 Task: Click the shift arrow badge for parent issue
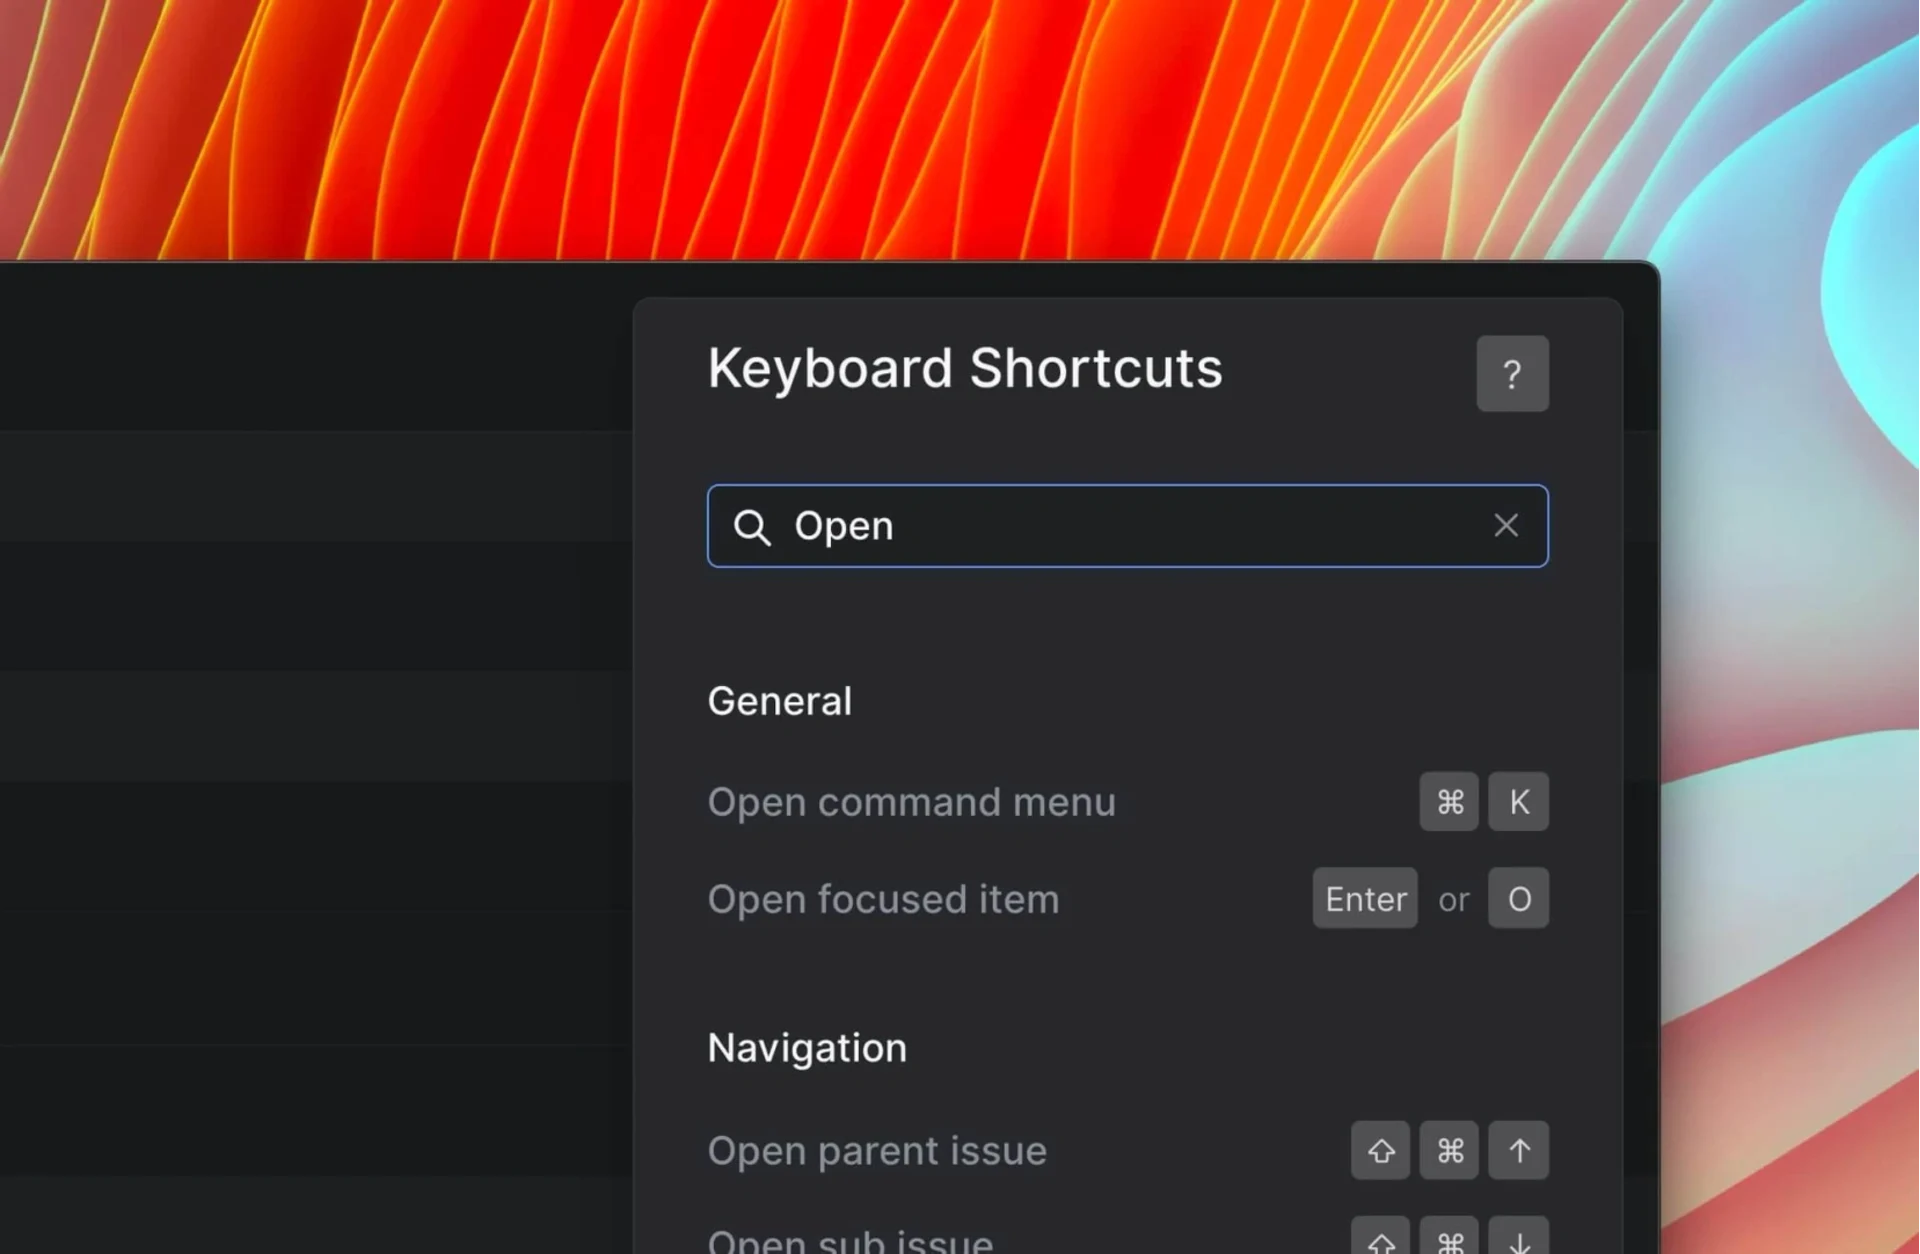(x=1380, y=1150)
